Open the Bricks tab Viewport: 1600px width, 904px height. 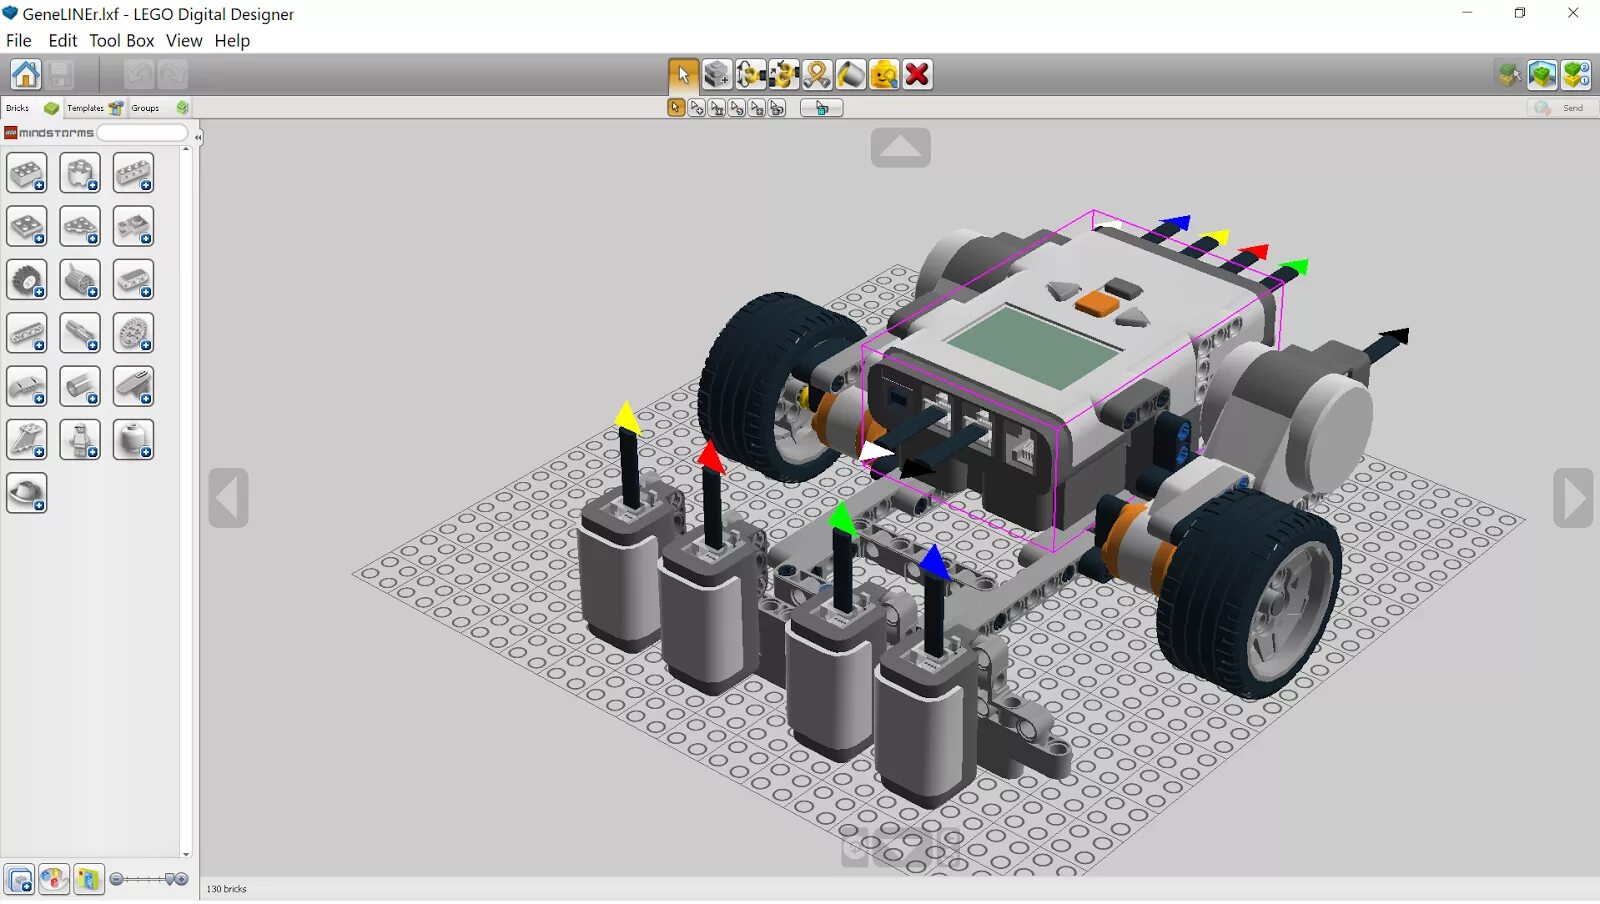point(32,108)
